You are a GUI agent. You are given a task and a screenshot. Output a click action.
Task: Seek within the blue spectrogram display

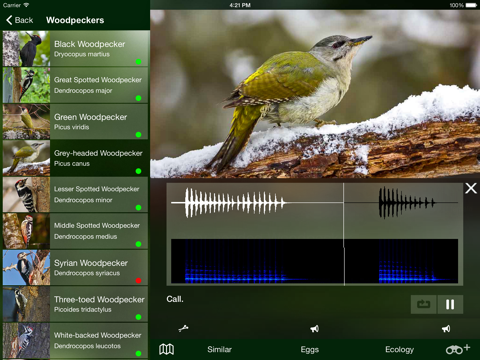(x=314, y=261)
